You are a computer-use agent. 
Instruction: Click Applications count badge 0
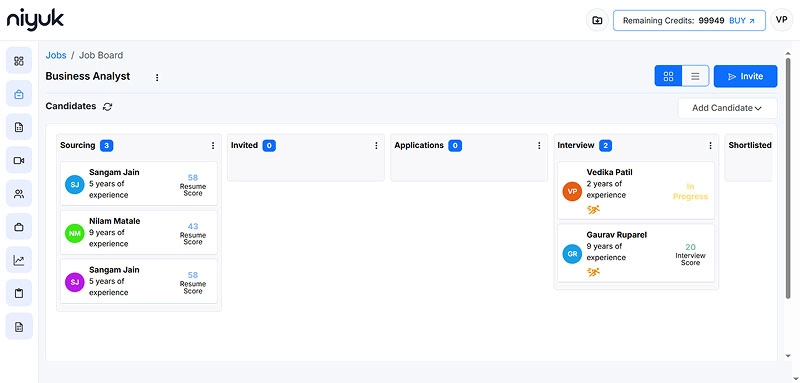tap(455, 146)
